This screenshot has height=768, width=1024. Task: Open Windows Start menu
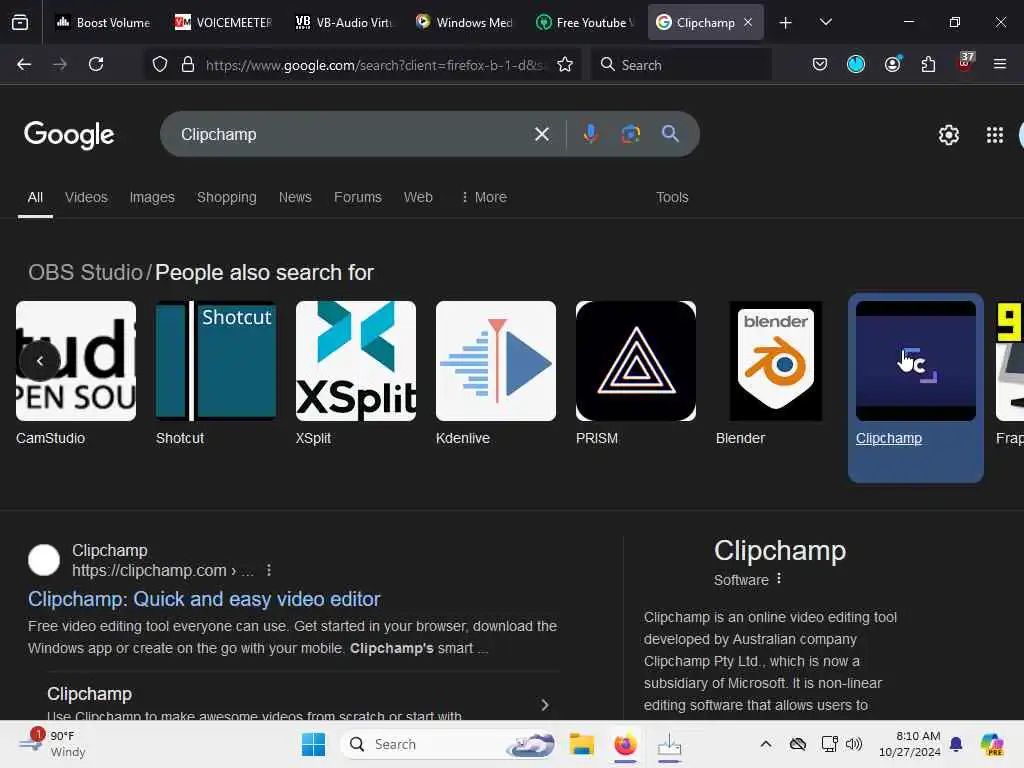(x=313, y=744)
